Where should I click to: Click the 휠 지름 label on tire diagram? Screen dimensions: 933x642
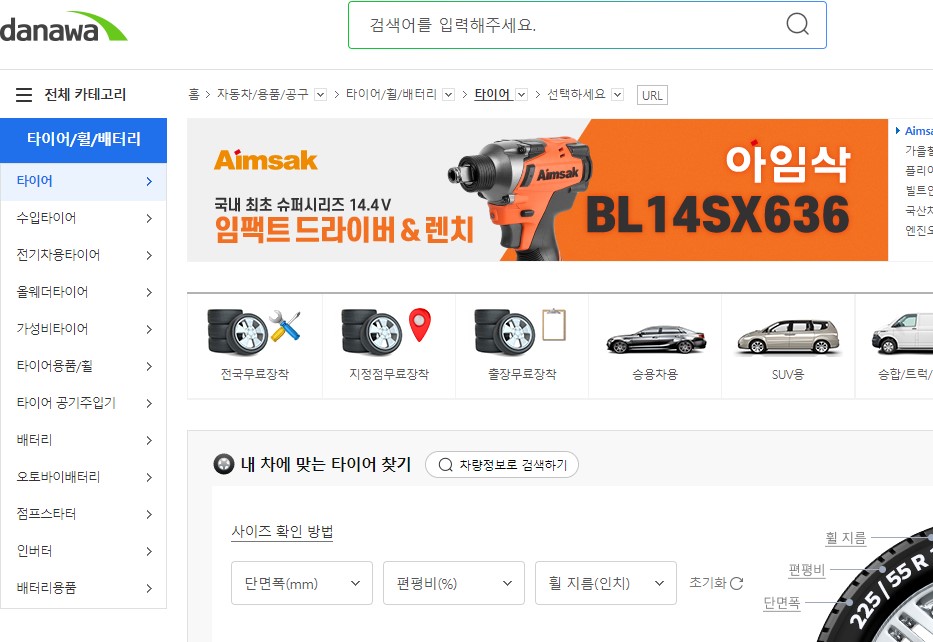(846, 538)
